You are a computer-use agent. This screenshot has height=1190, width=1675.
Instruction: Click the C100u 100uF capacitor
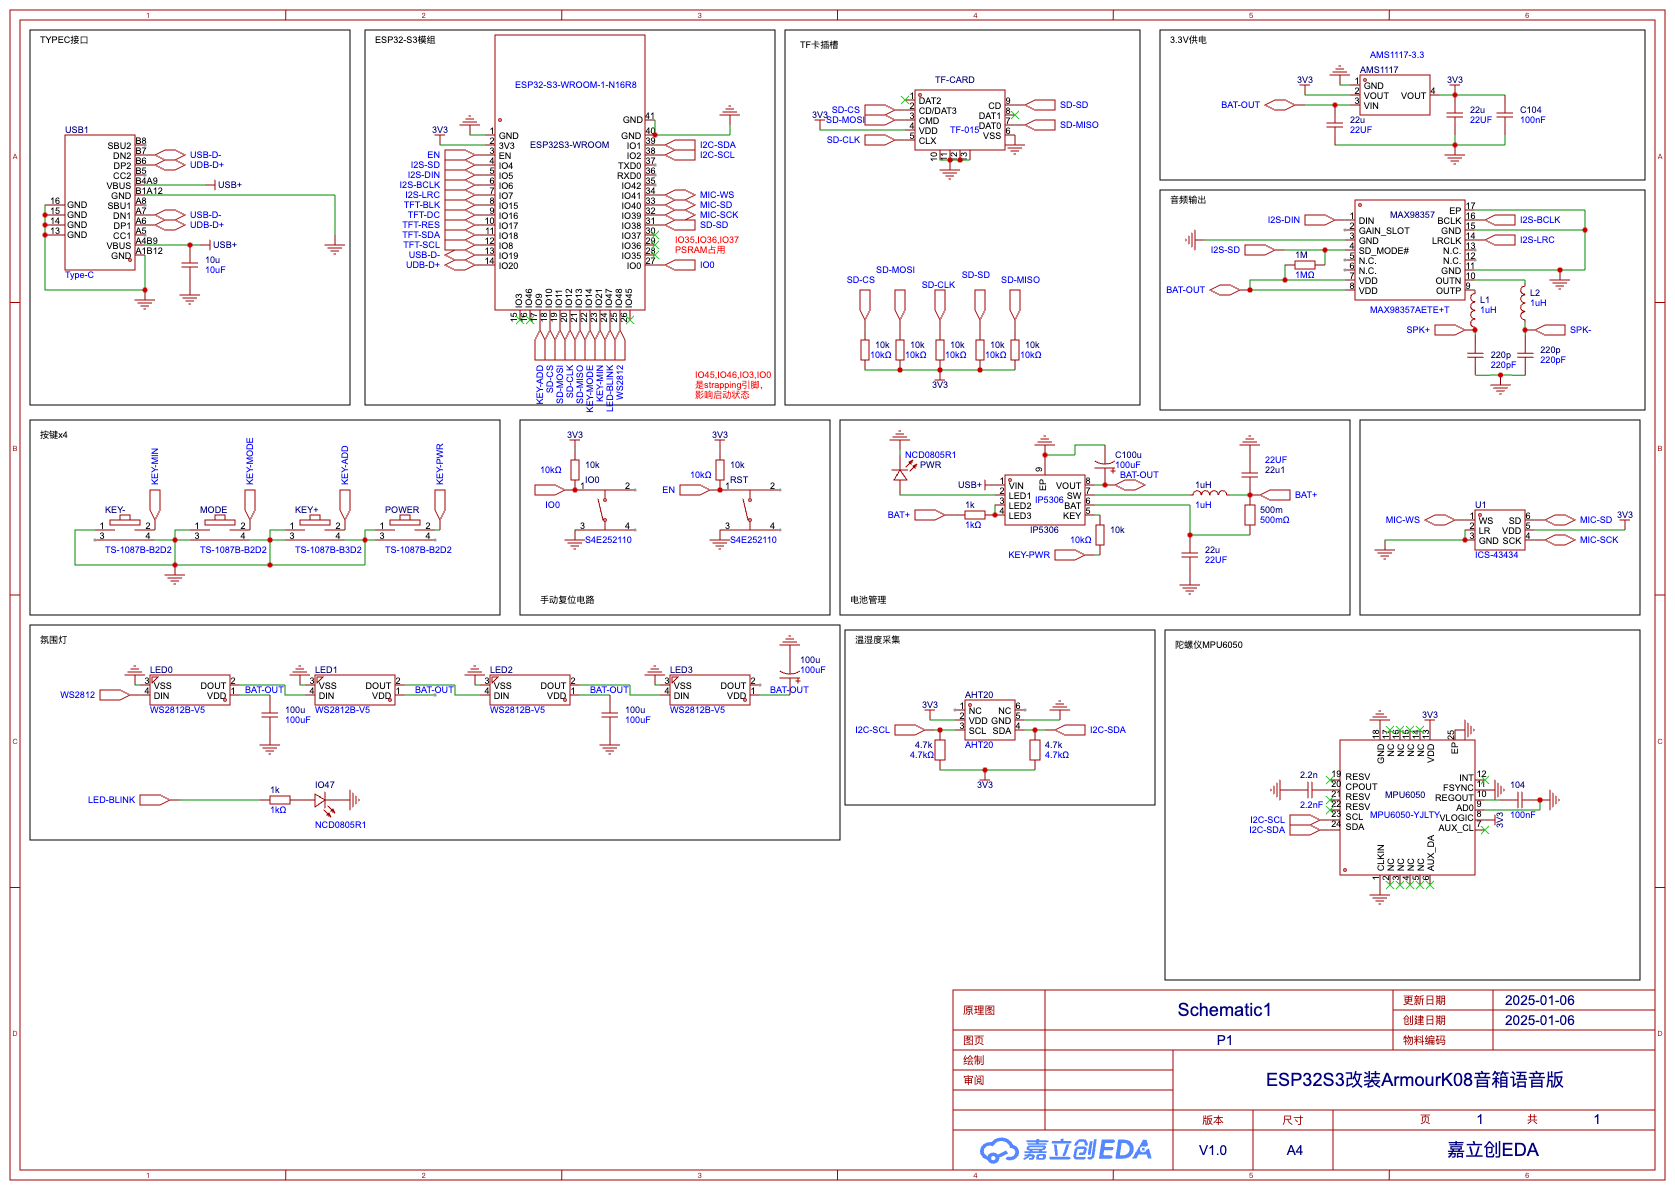[1104, 463]
